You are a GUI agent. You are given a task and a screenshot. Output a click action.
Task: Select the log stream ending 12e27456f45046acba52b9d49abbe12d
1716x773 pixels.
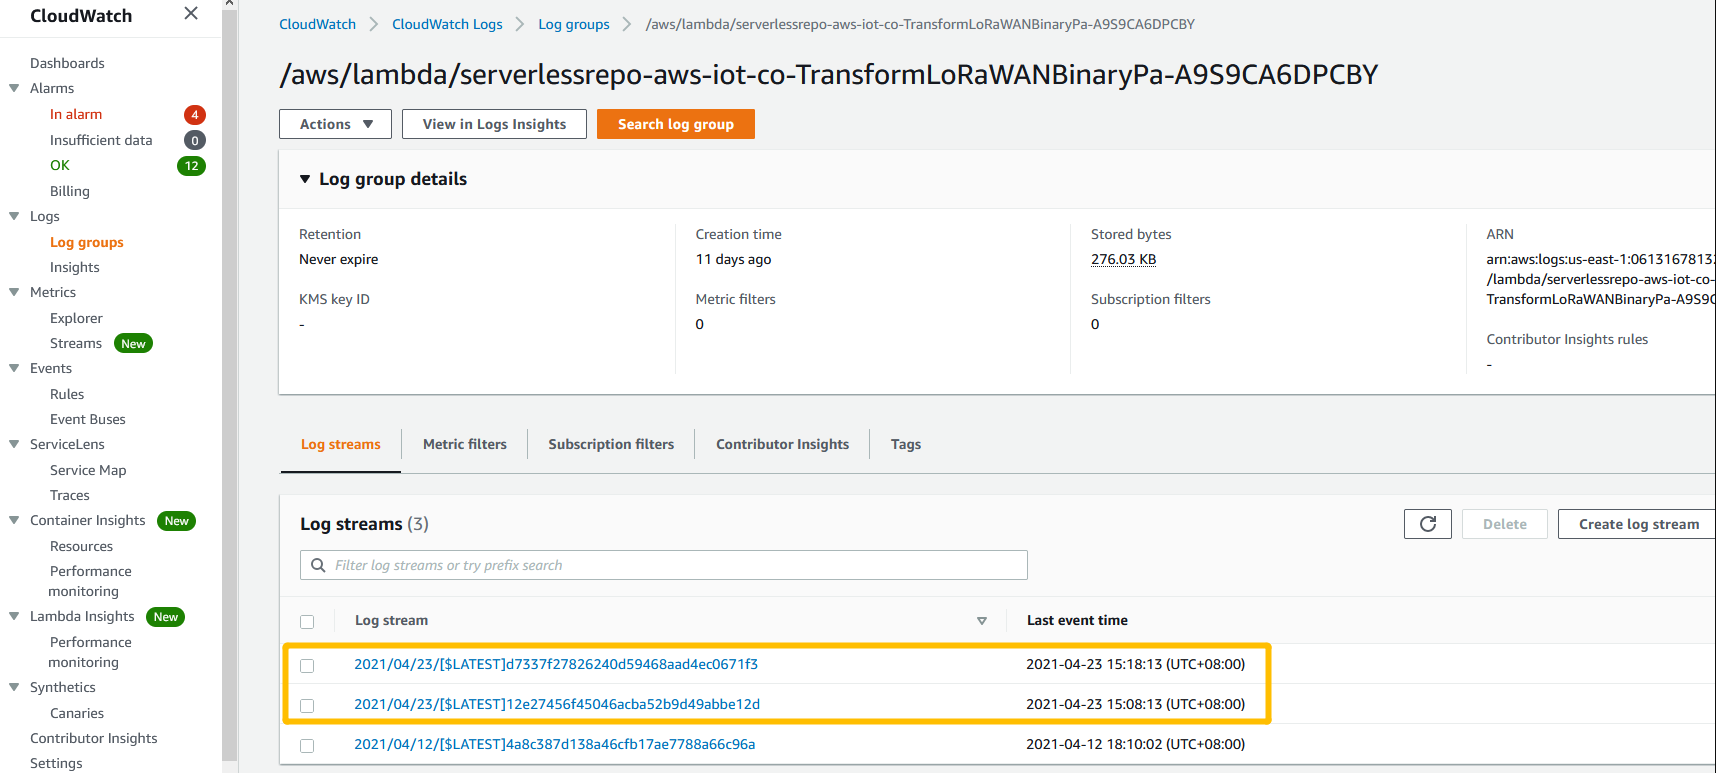(307, 706)
